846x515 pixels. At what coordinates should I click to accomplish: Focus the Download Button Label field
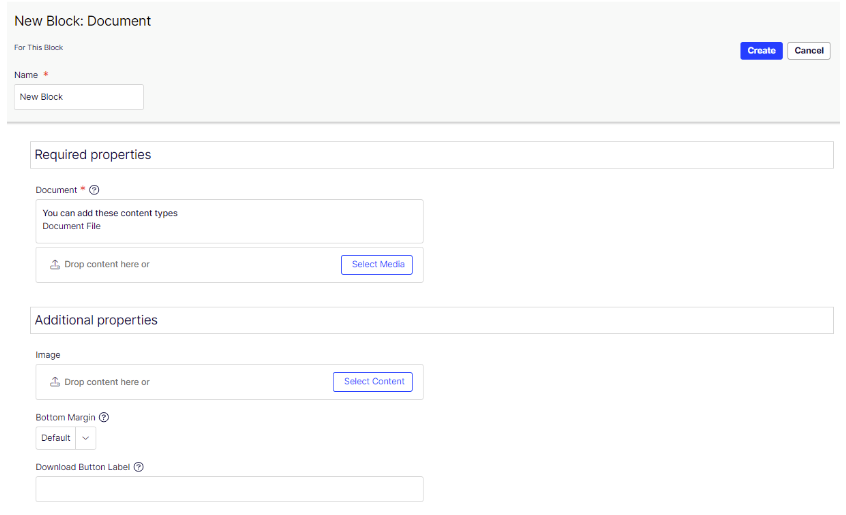point(229,489)
